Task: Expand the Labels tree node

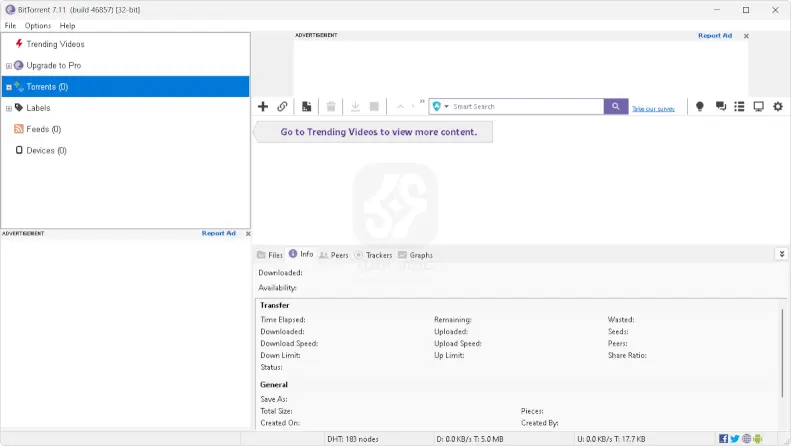Action: coord(8,108)
